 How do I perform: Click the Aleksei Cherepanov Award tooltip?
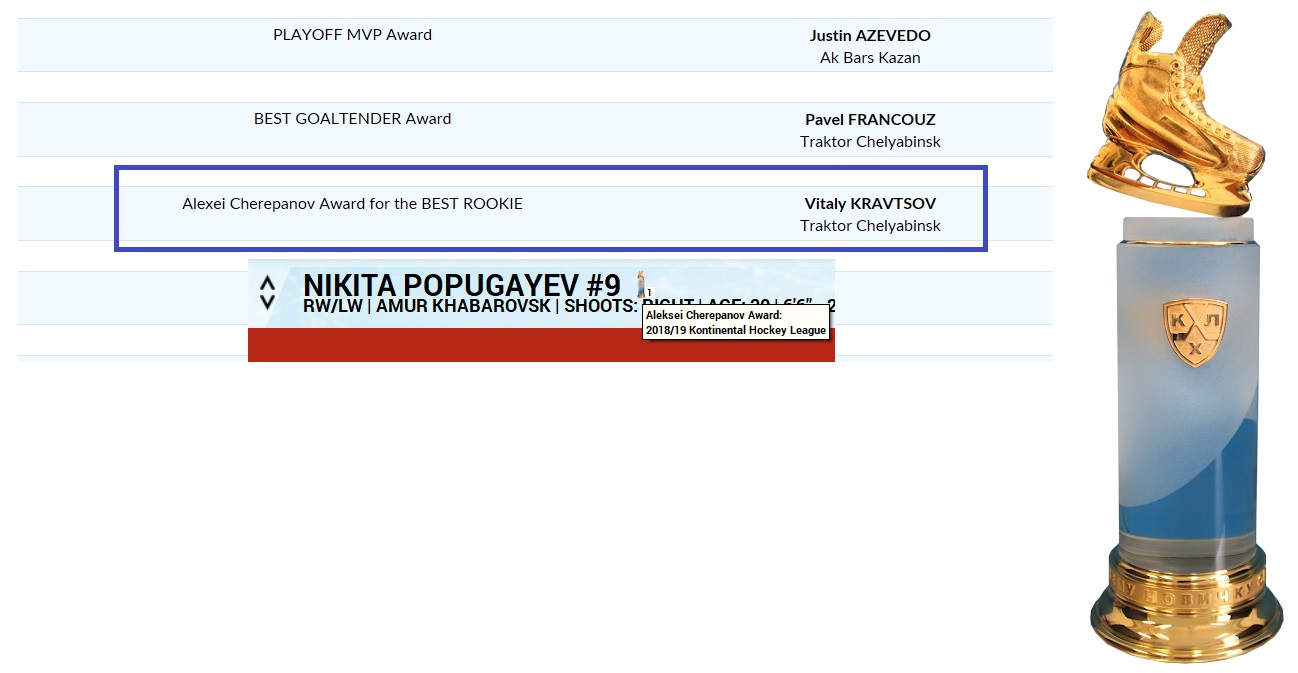click(736, 323)
